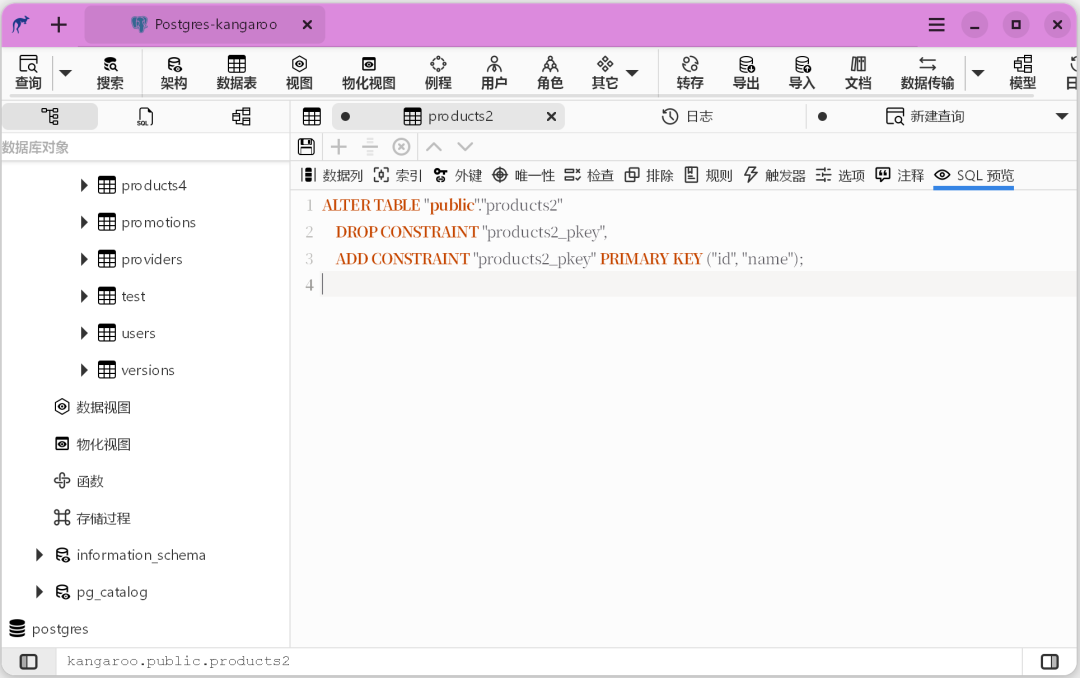Switch to the 数据列 columns tab

tap(331, 175)
